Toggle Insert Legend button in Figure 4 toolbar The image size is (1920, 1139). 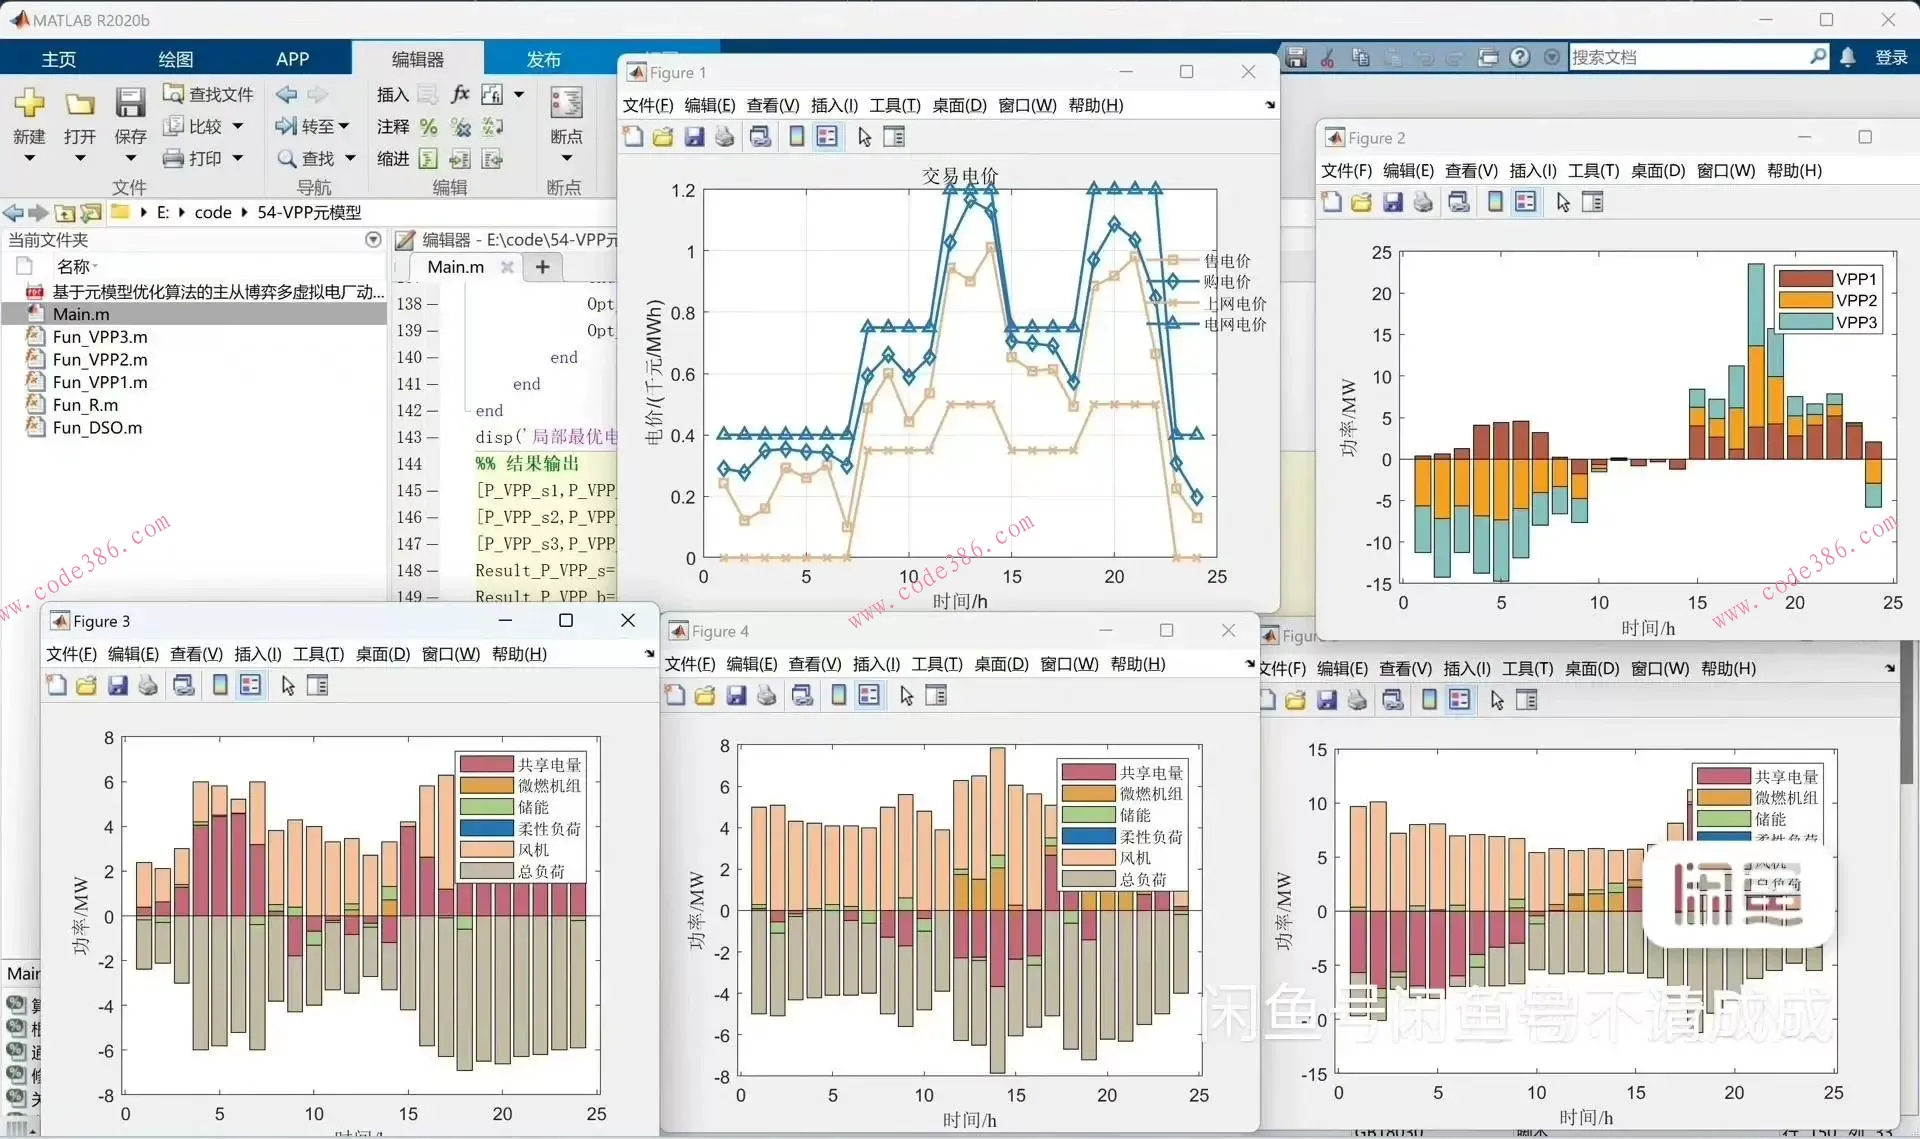point(869,696)
